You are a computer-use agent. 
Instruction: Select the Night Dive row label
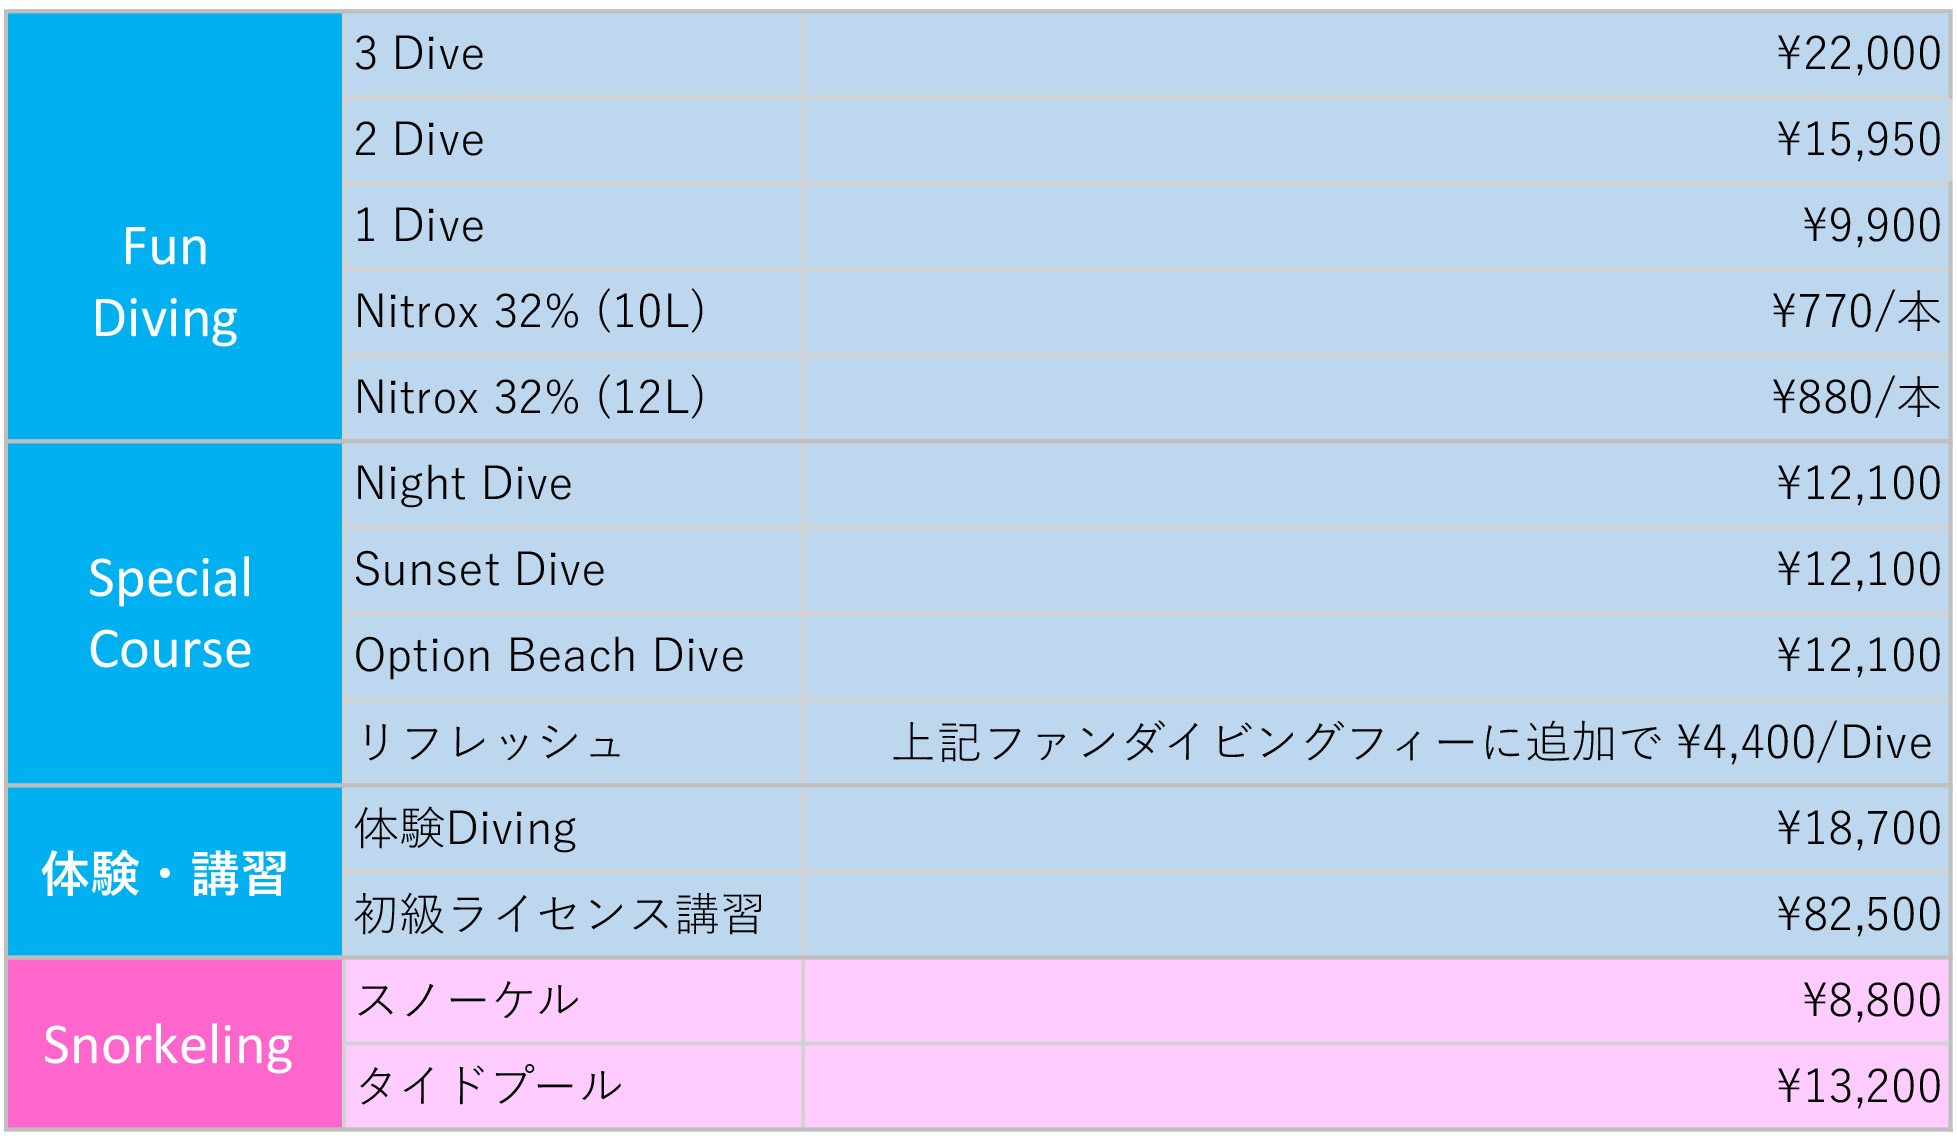tap(463, 484)
